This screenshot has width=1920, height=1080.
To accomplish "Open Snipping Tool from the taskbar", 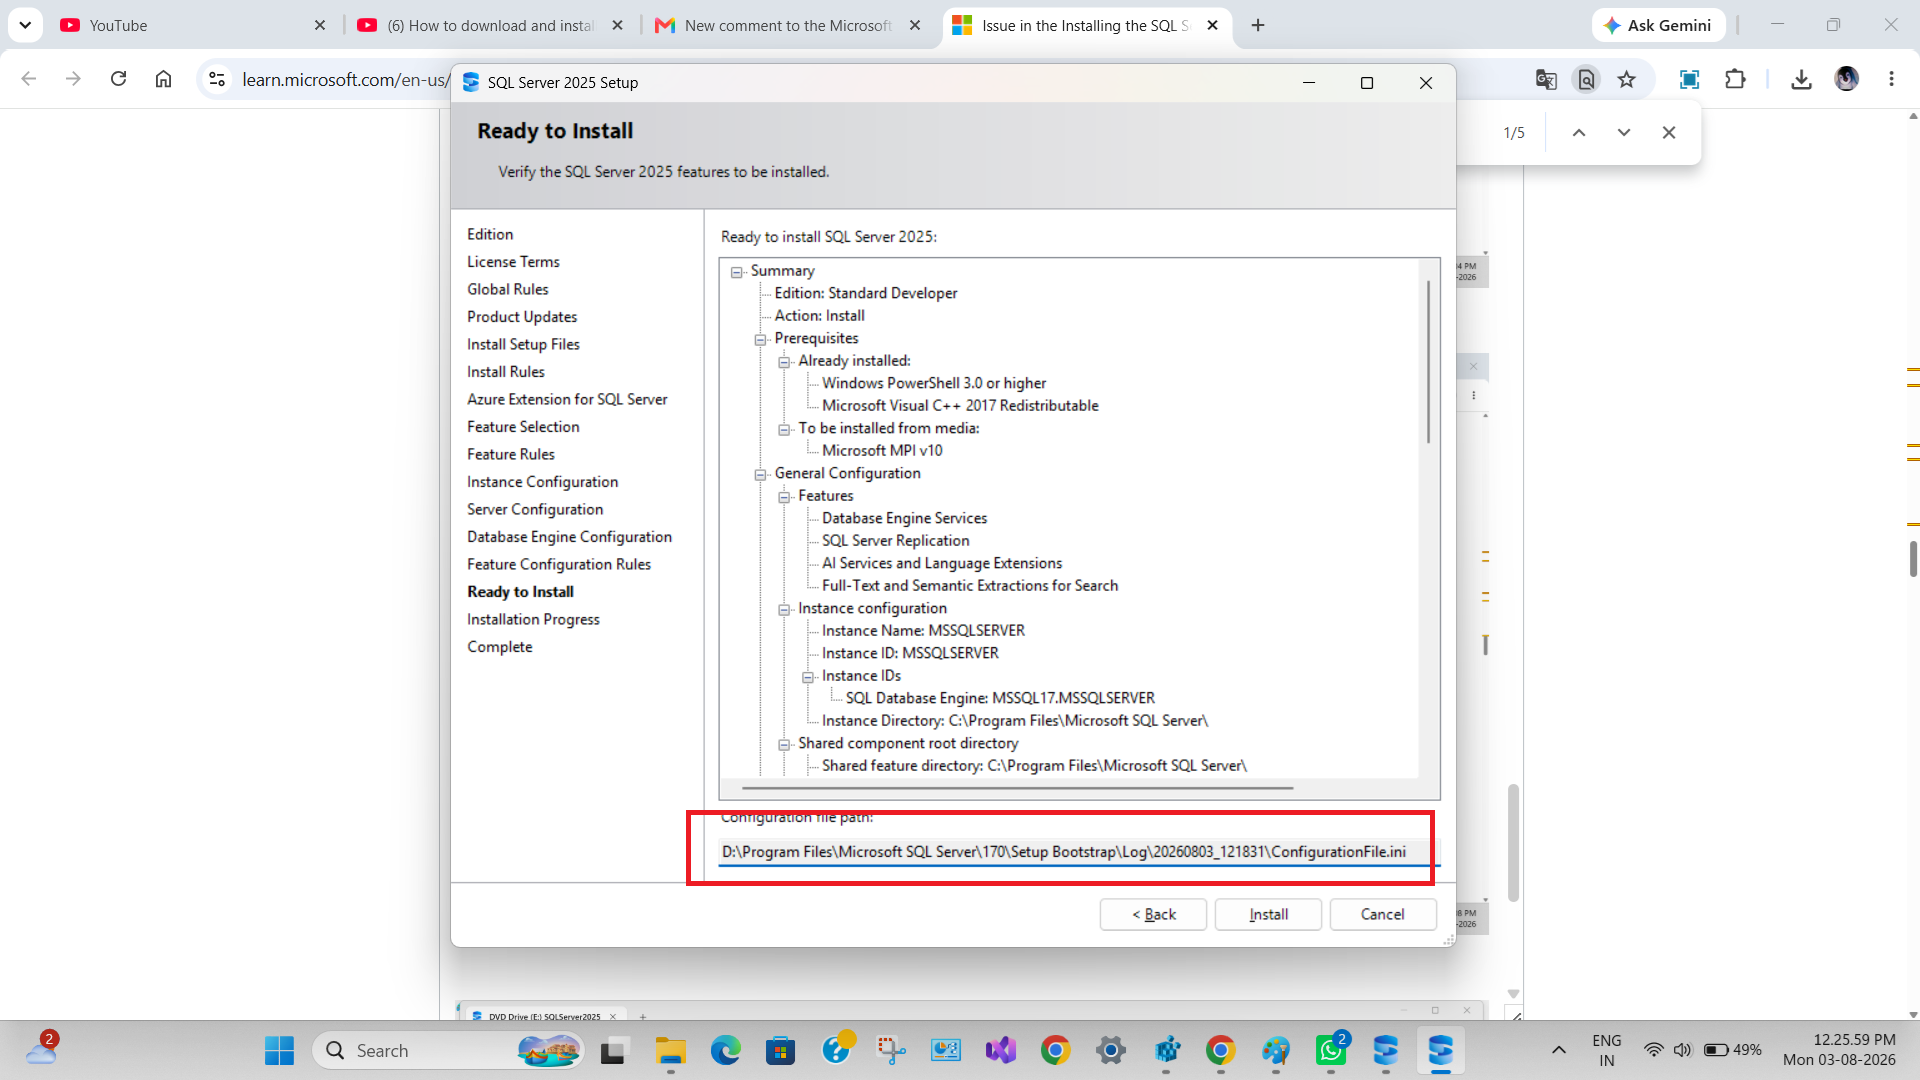I will pyautogui.click(x=890, y=1051).
